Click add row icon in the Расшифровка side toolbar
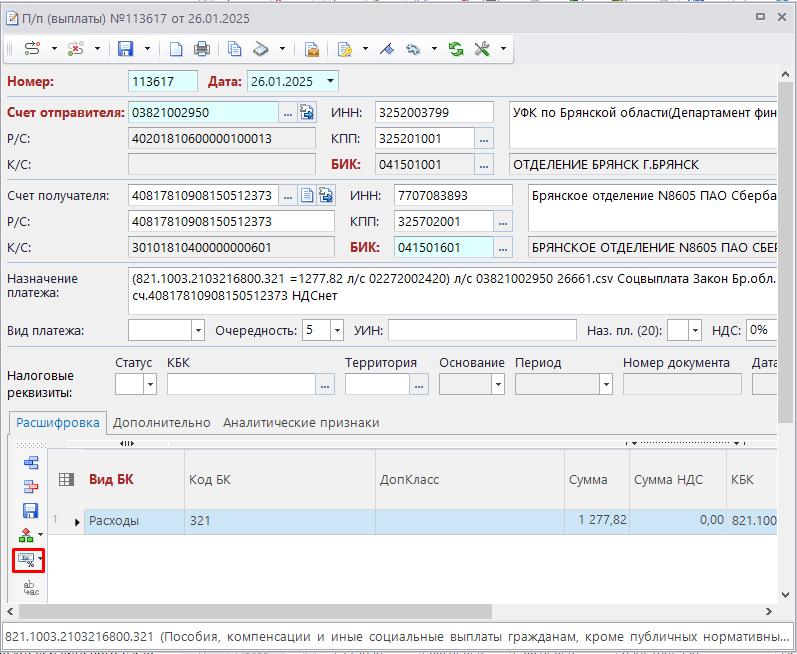Viewport: 797px width, 654px height. coord(30,462)
